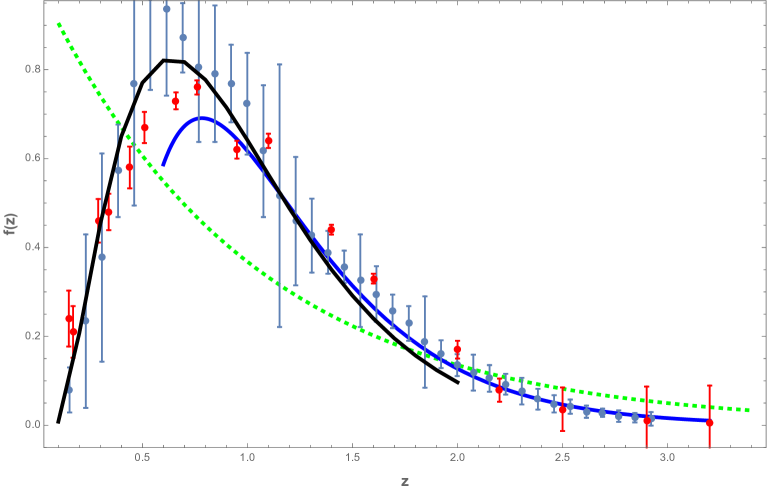This screenshot has height=491, width=768.
Task: Click the rightmost red data point near z=3.2
Action: pos(709,422)
